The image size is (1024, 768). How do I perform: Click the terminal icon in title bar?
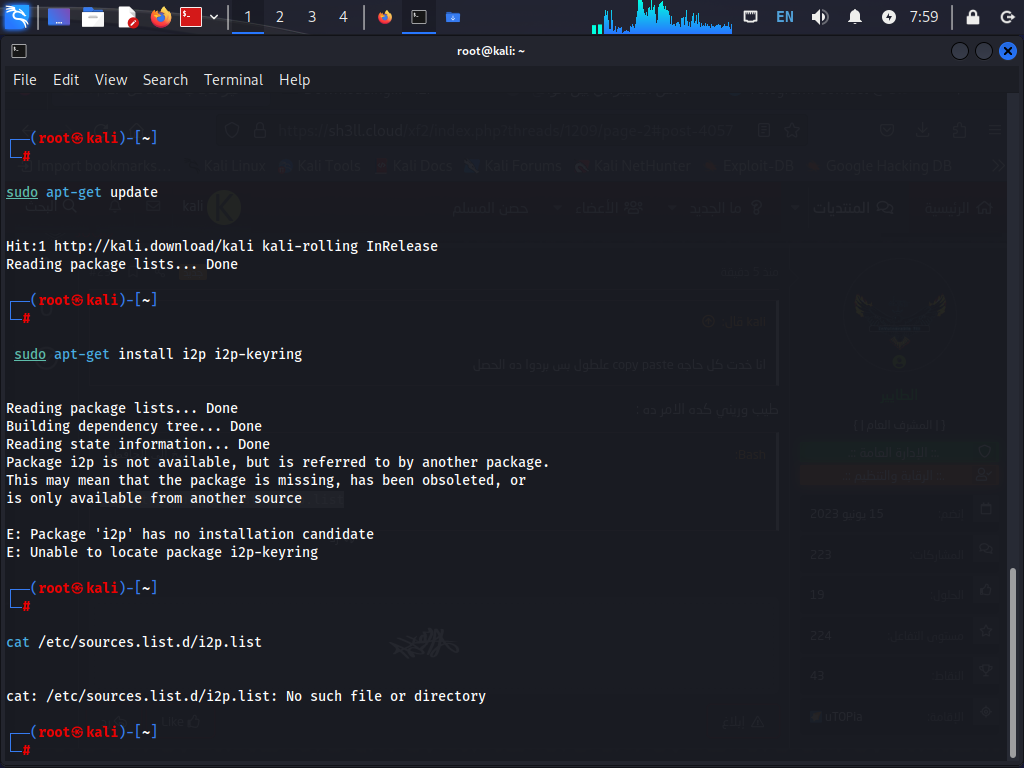(x=19, y=51)
